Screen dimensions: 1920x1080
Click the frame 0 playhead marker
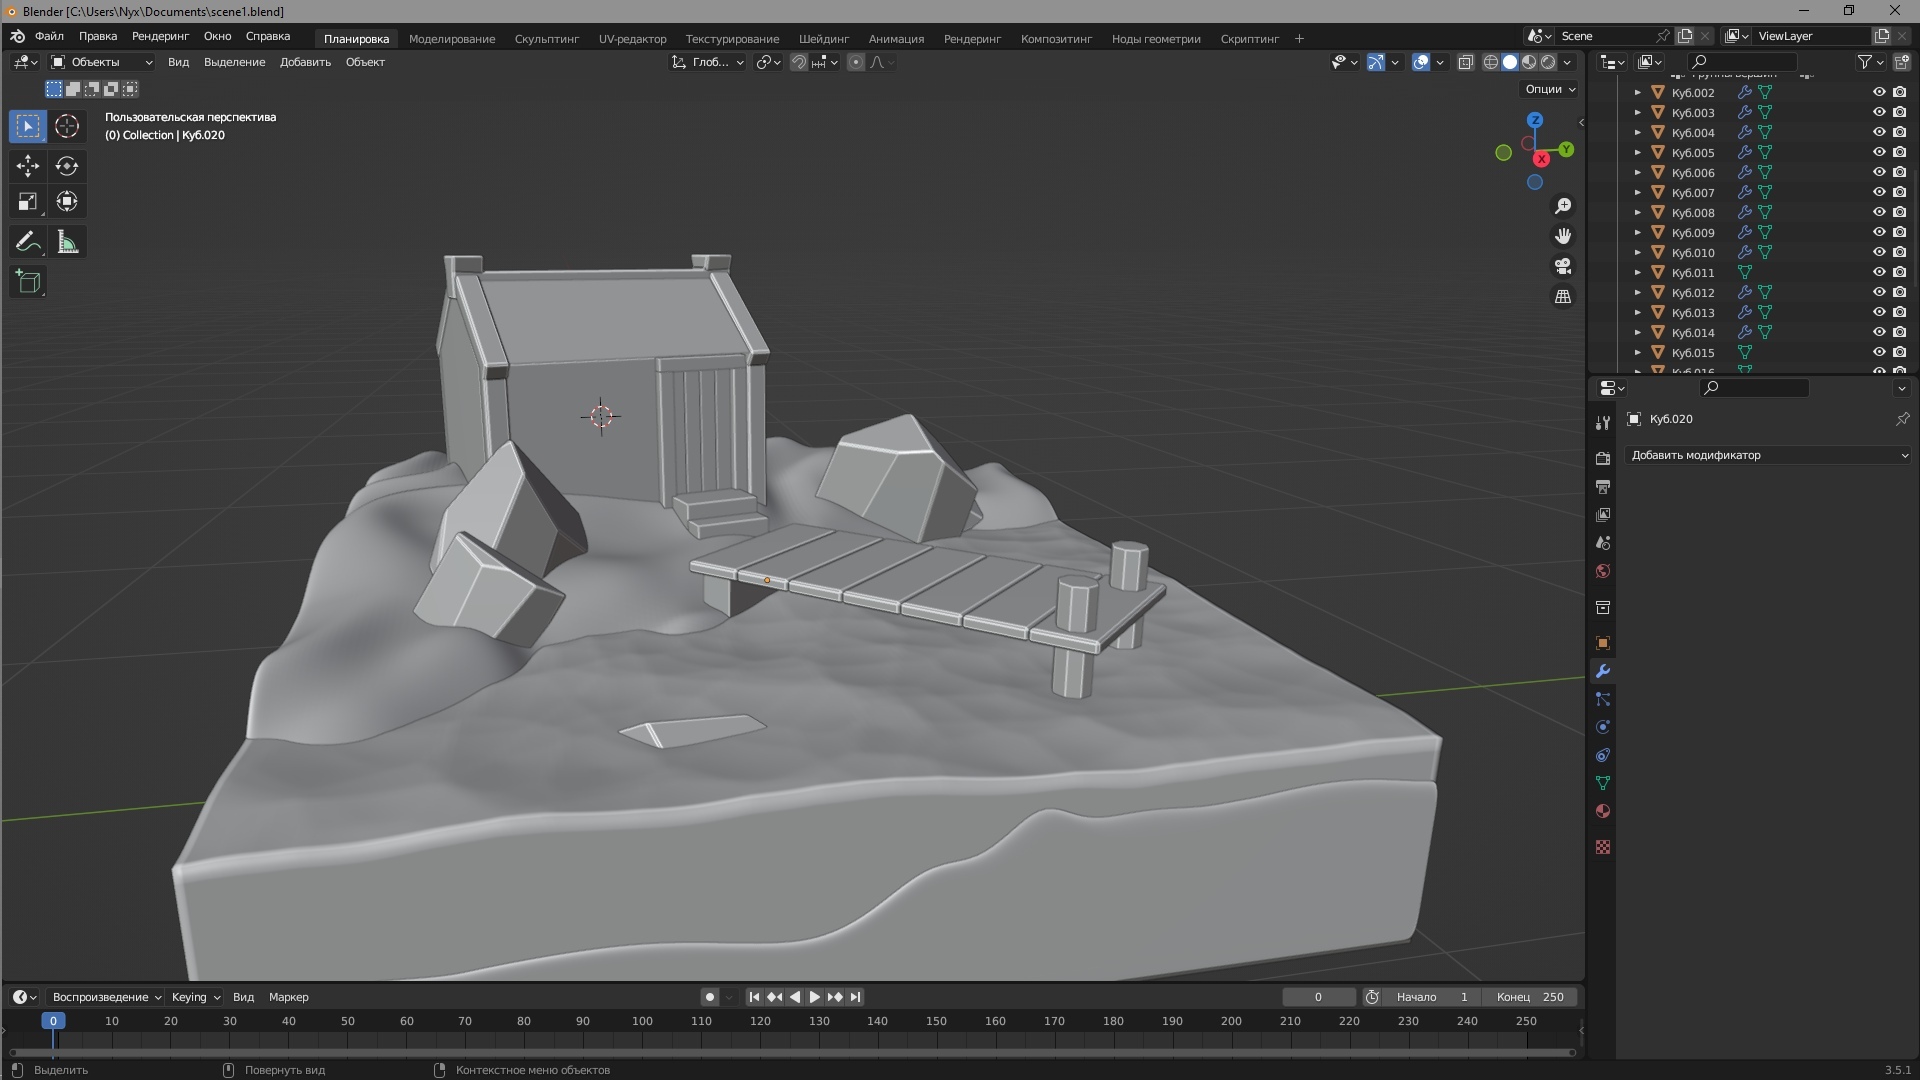click(x=53, y=1021)
